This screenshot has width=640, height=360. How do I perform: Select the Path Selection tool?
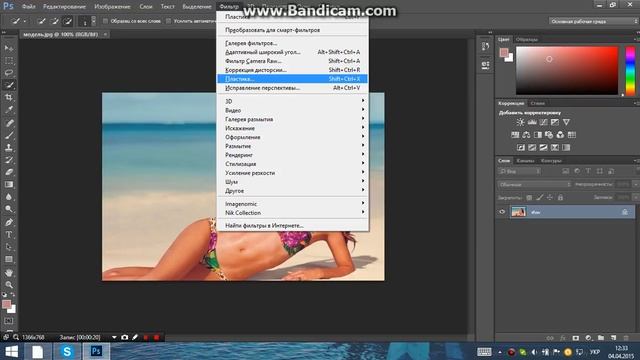9,247
